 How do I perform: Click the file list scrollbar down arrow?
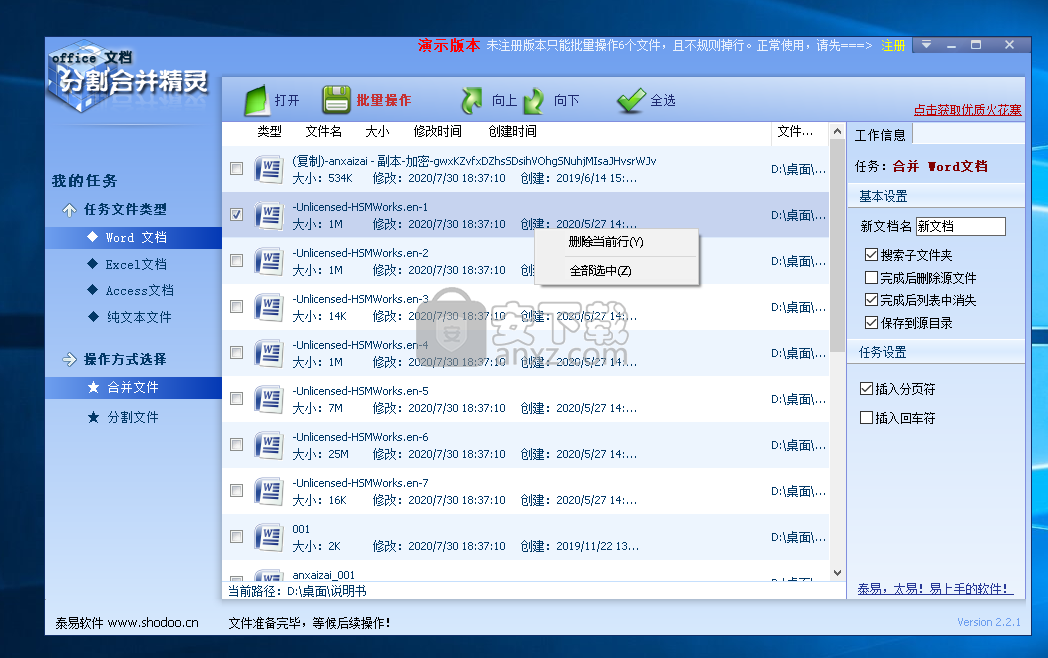(837, 572)
